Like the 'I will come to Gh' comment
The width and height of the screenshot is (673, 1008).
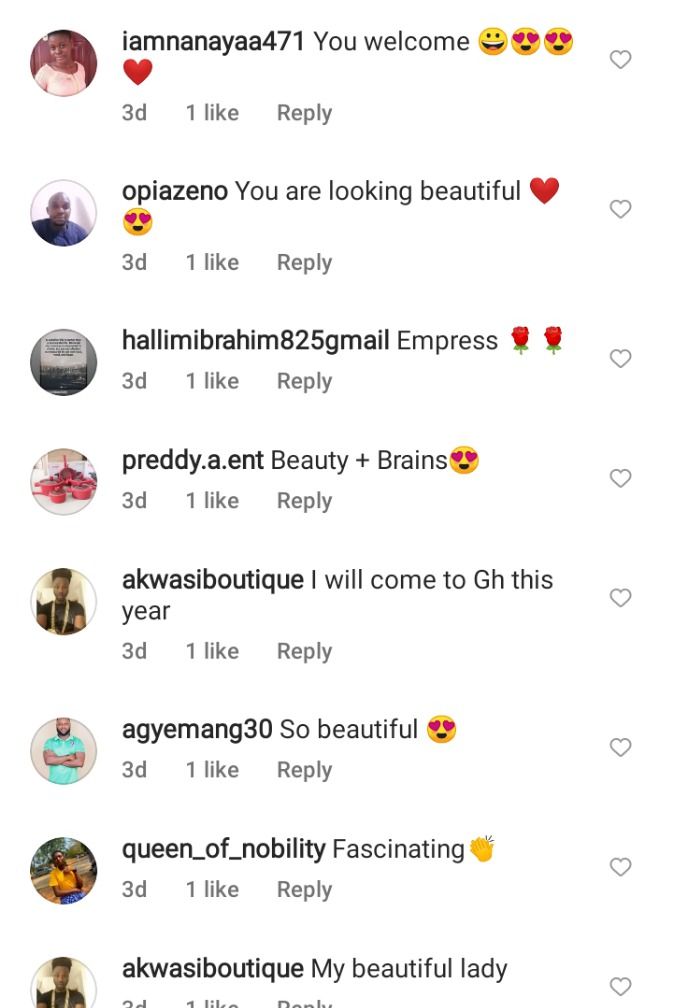pyautogui.click(x=620, y=597)
